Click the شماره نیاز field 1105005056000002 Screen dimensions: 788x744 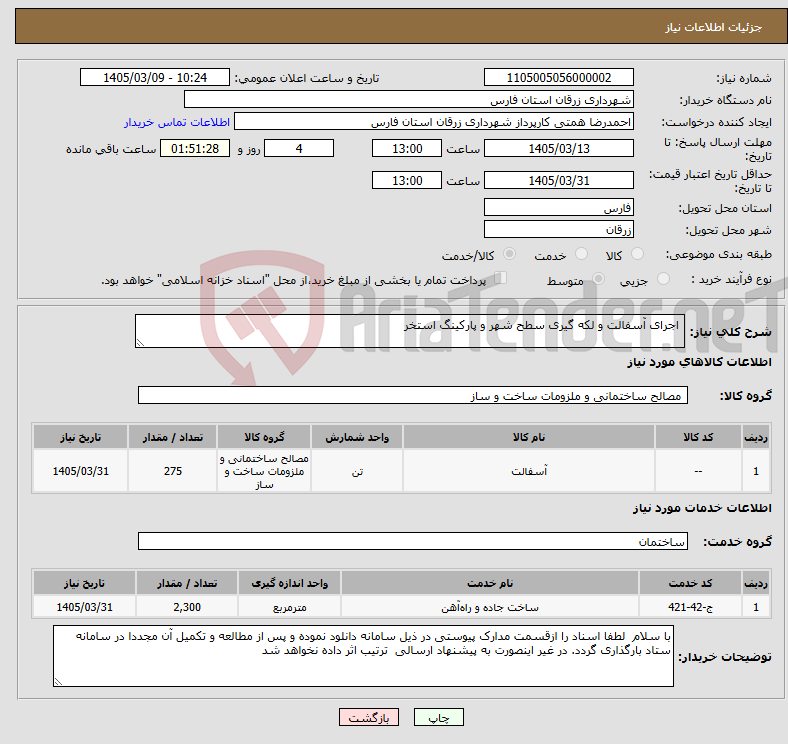(x=558, y=78)
